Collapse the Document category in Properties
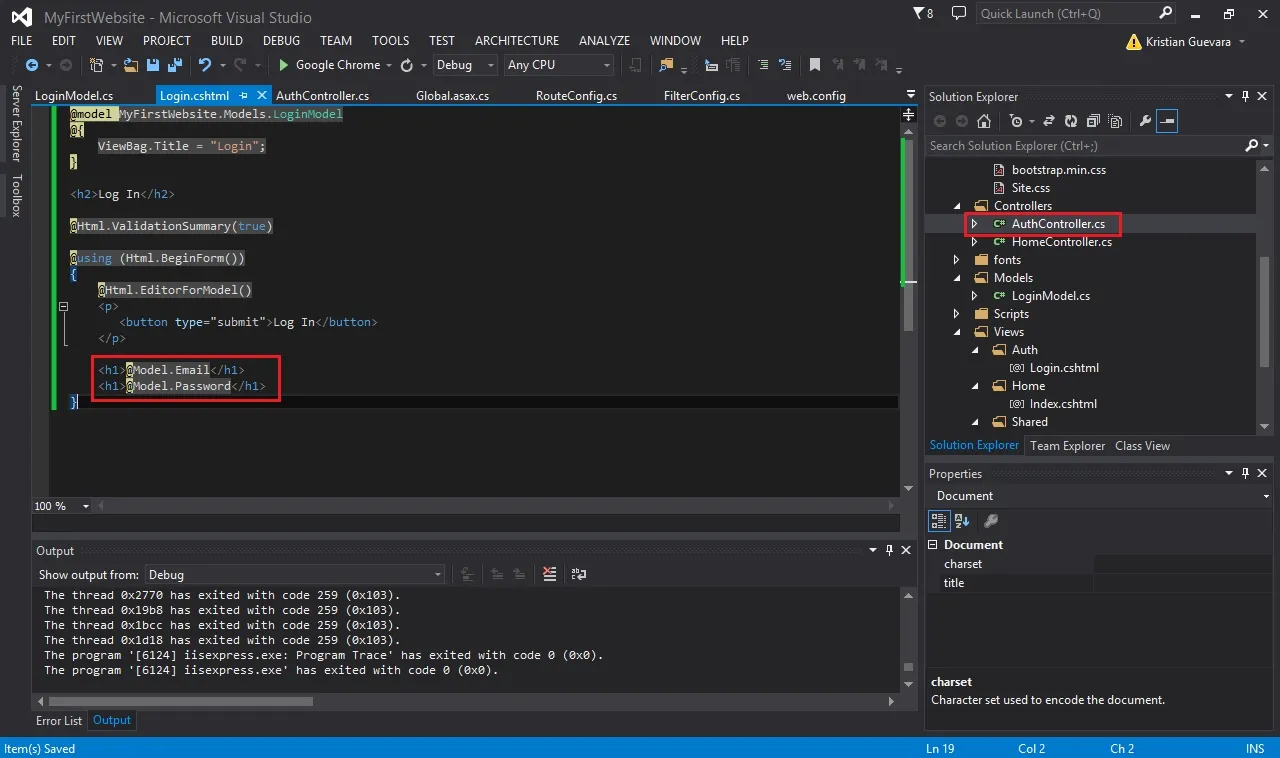This screenshot has height=758, width=1280. tap(934, 545)
